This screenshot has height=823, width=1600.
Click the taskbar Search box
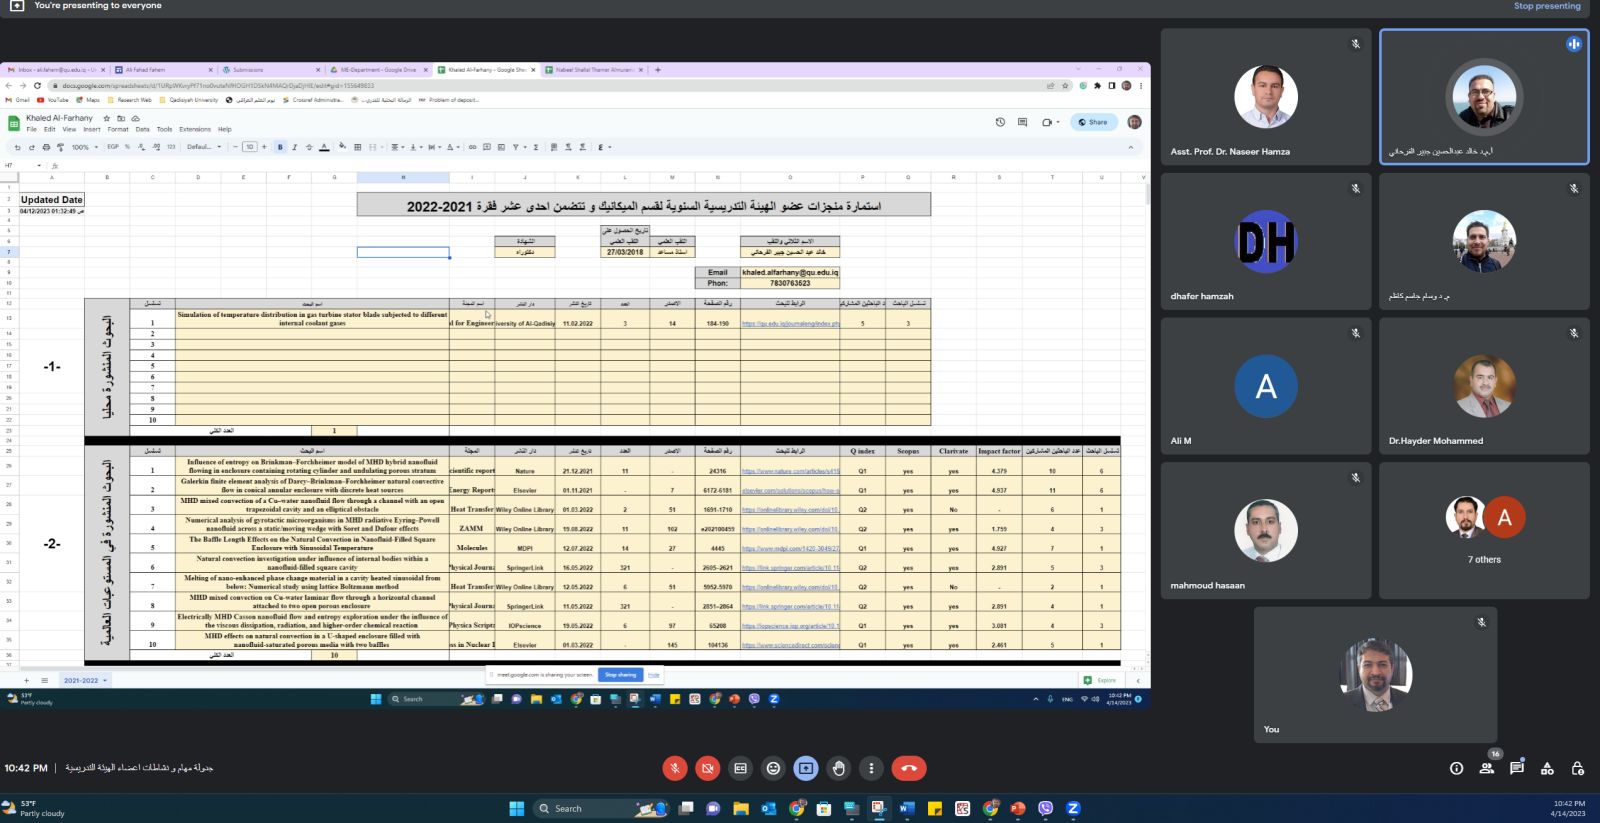tap(600, 808)
